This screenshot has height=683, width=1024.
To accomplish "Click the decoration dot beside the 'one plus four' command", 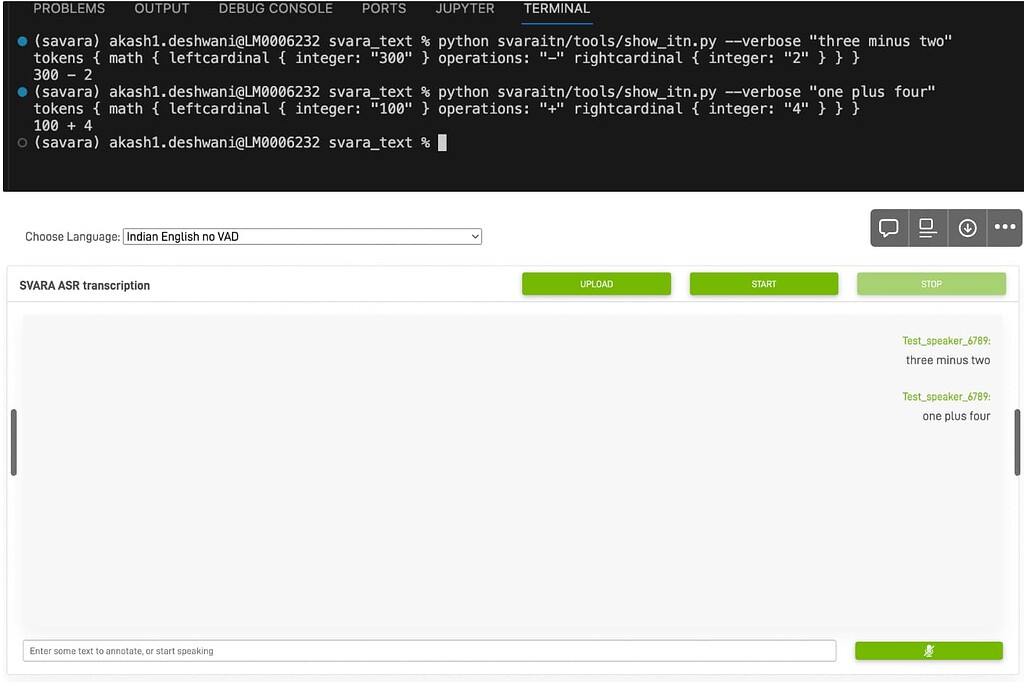I will pos(20,93).
